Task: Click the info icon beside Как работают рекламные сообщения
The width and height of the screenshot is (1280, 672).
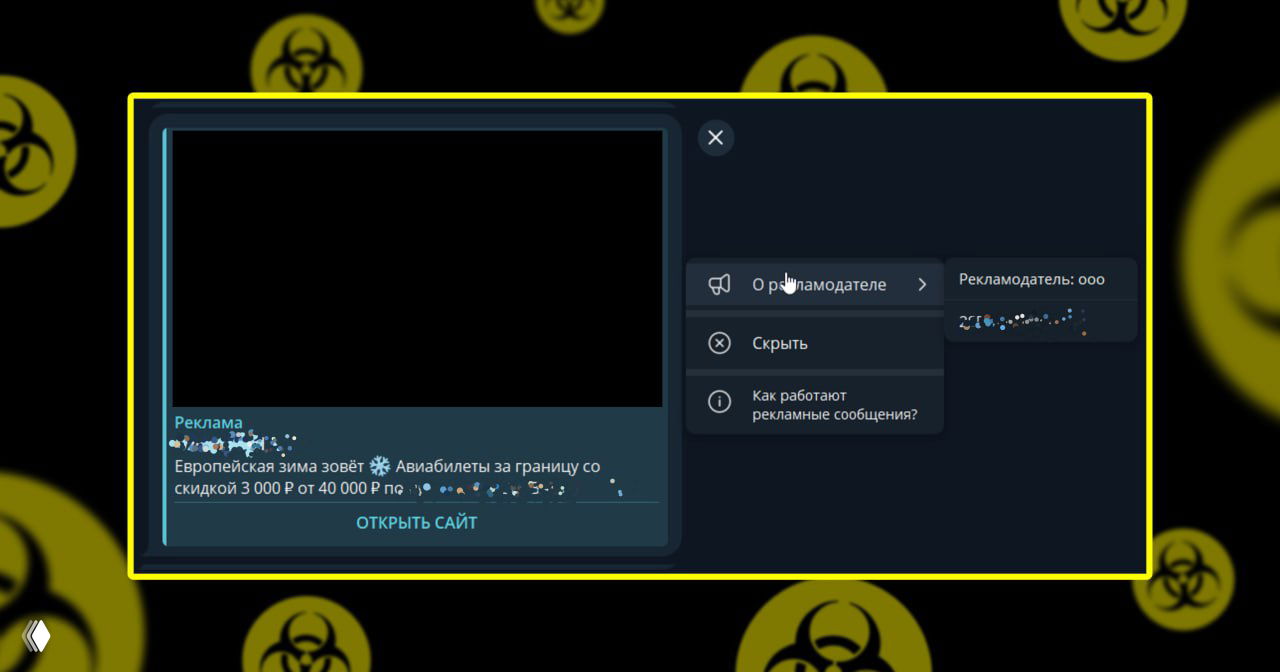Action: click(719, 403)
